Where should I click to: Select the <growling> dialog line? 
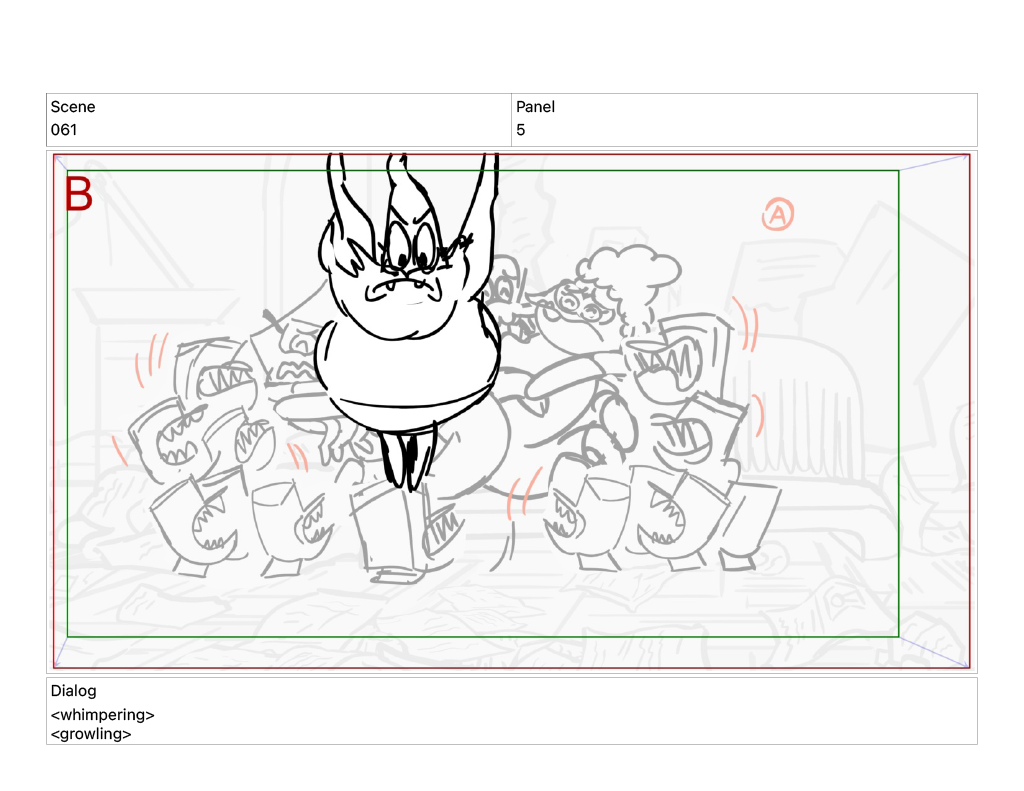pyautogui.click(x=91, y=734)
